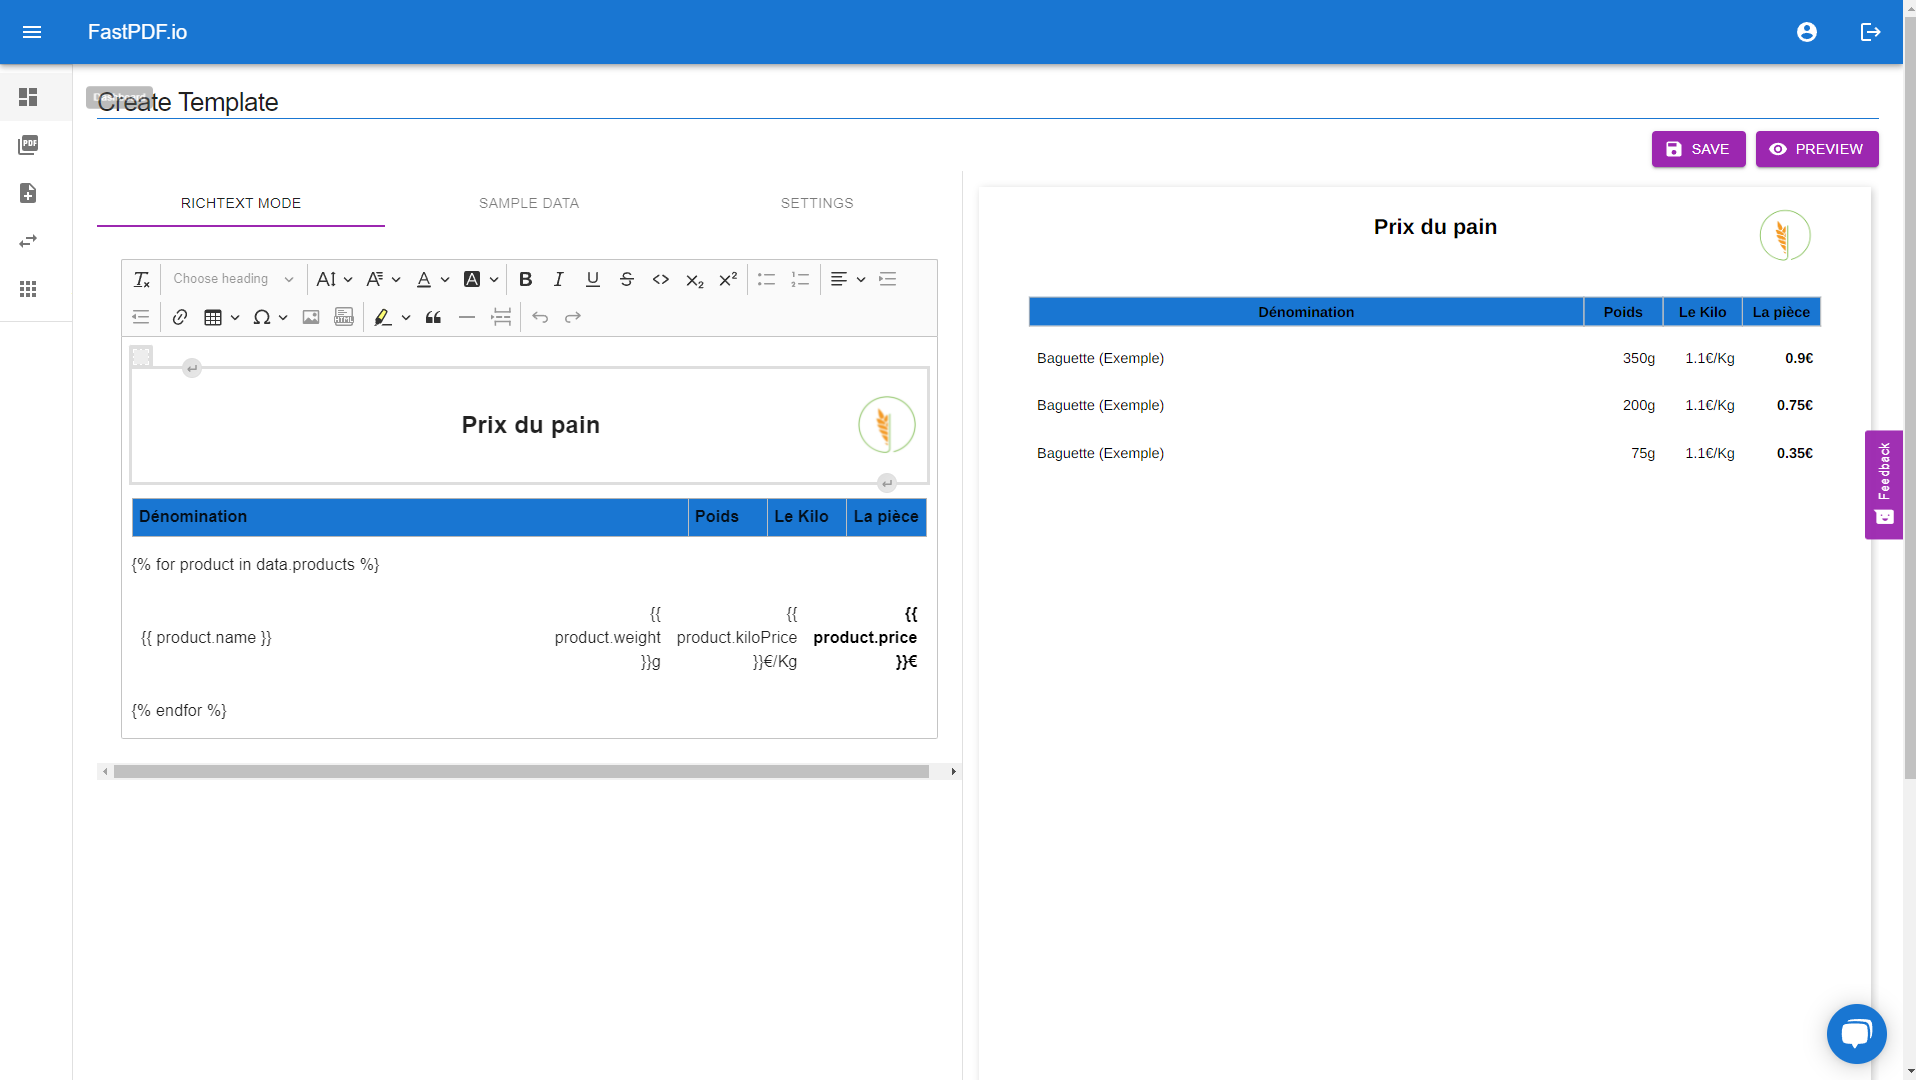
Task: Insert an HTML embed snippet
Action: click(344, 317)
